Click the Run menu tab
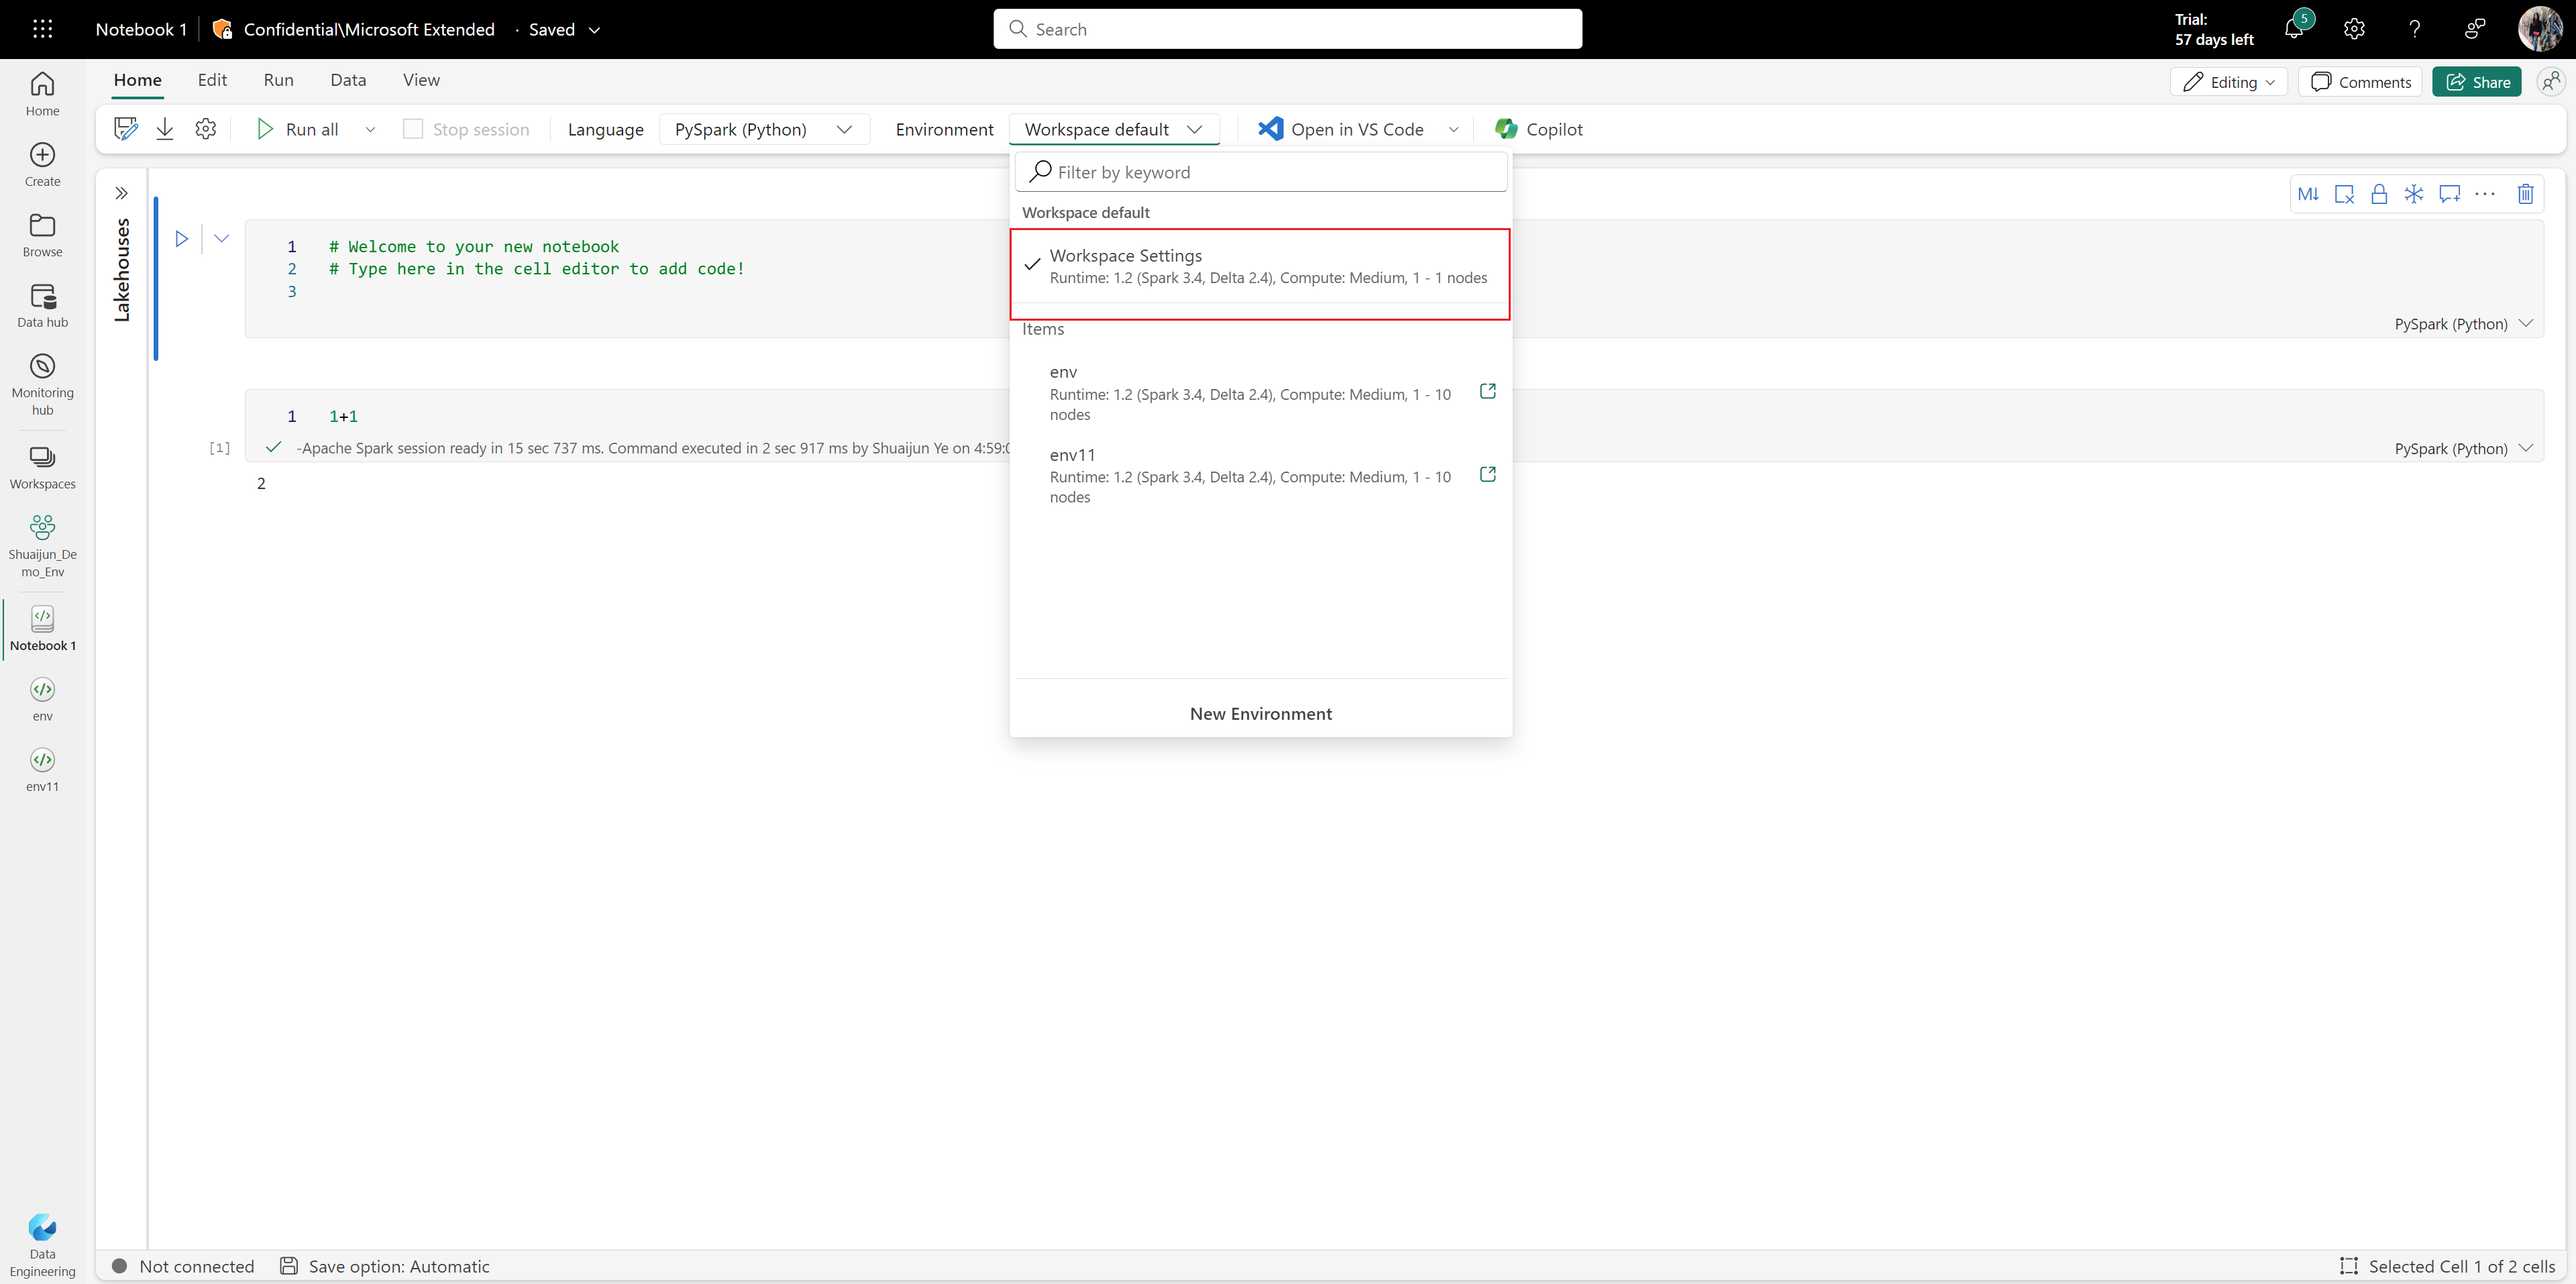 click(x=279, y=78)
